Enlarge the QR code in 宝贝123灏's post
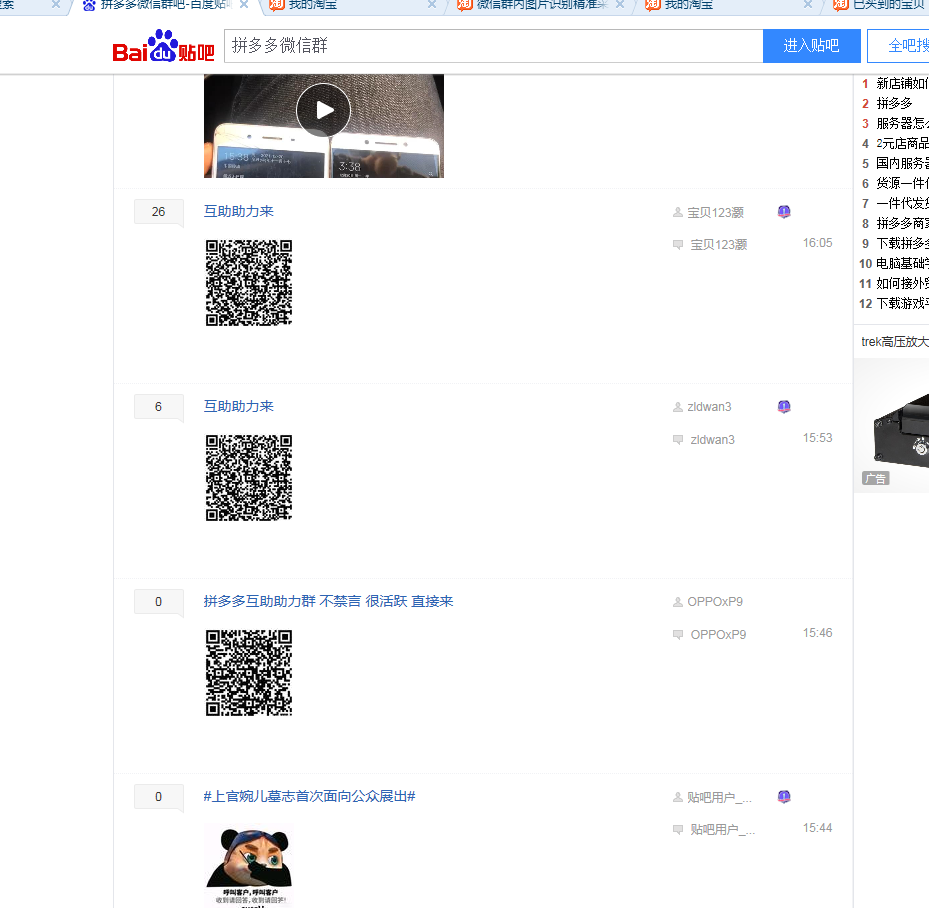 click(x=249, y=283)
